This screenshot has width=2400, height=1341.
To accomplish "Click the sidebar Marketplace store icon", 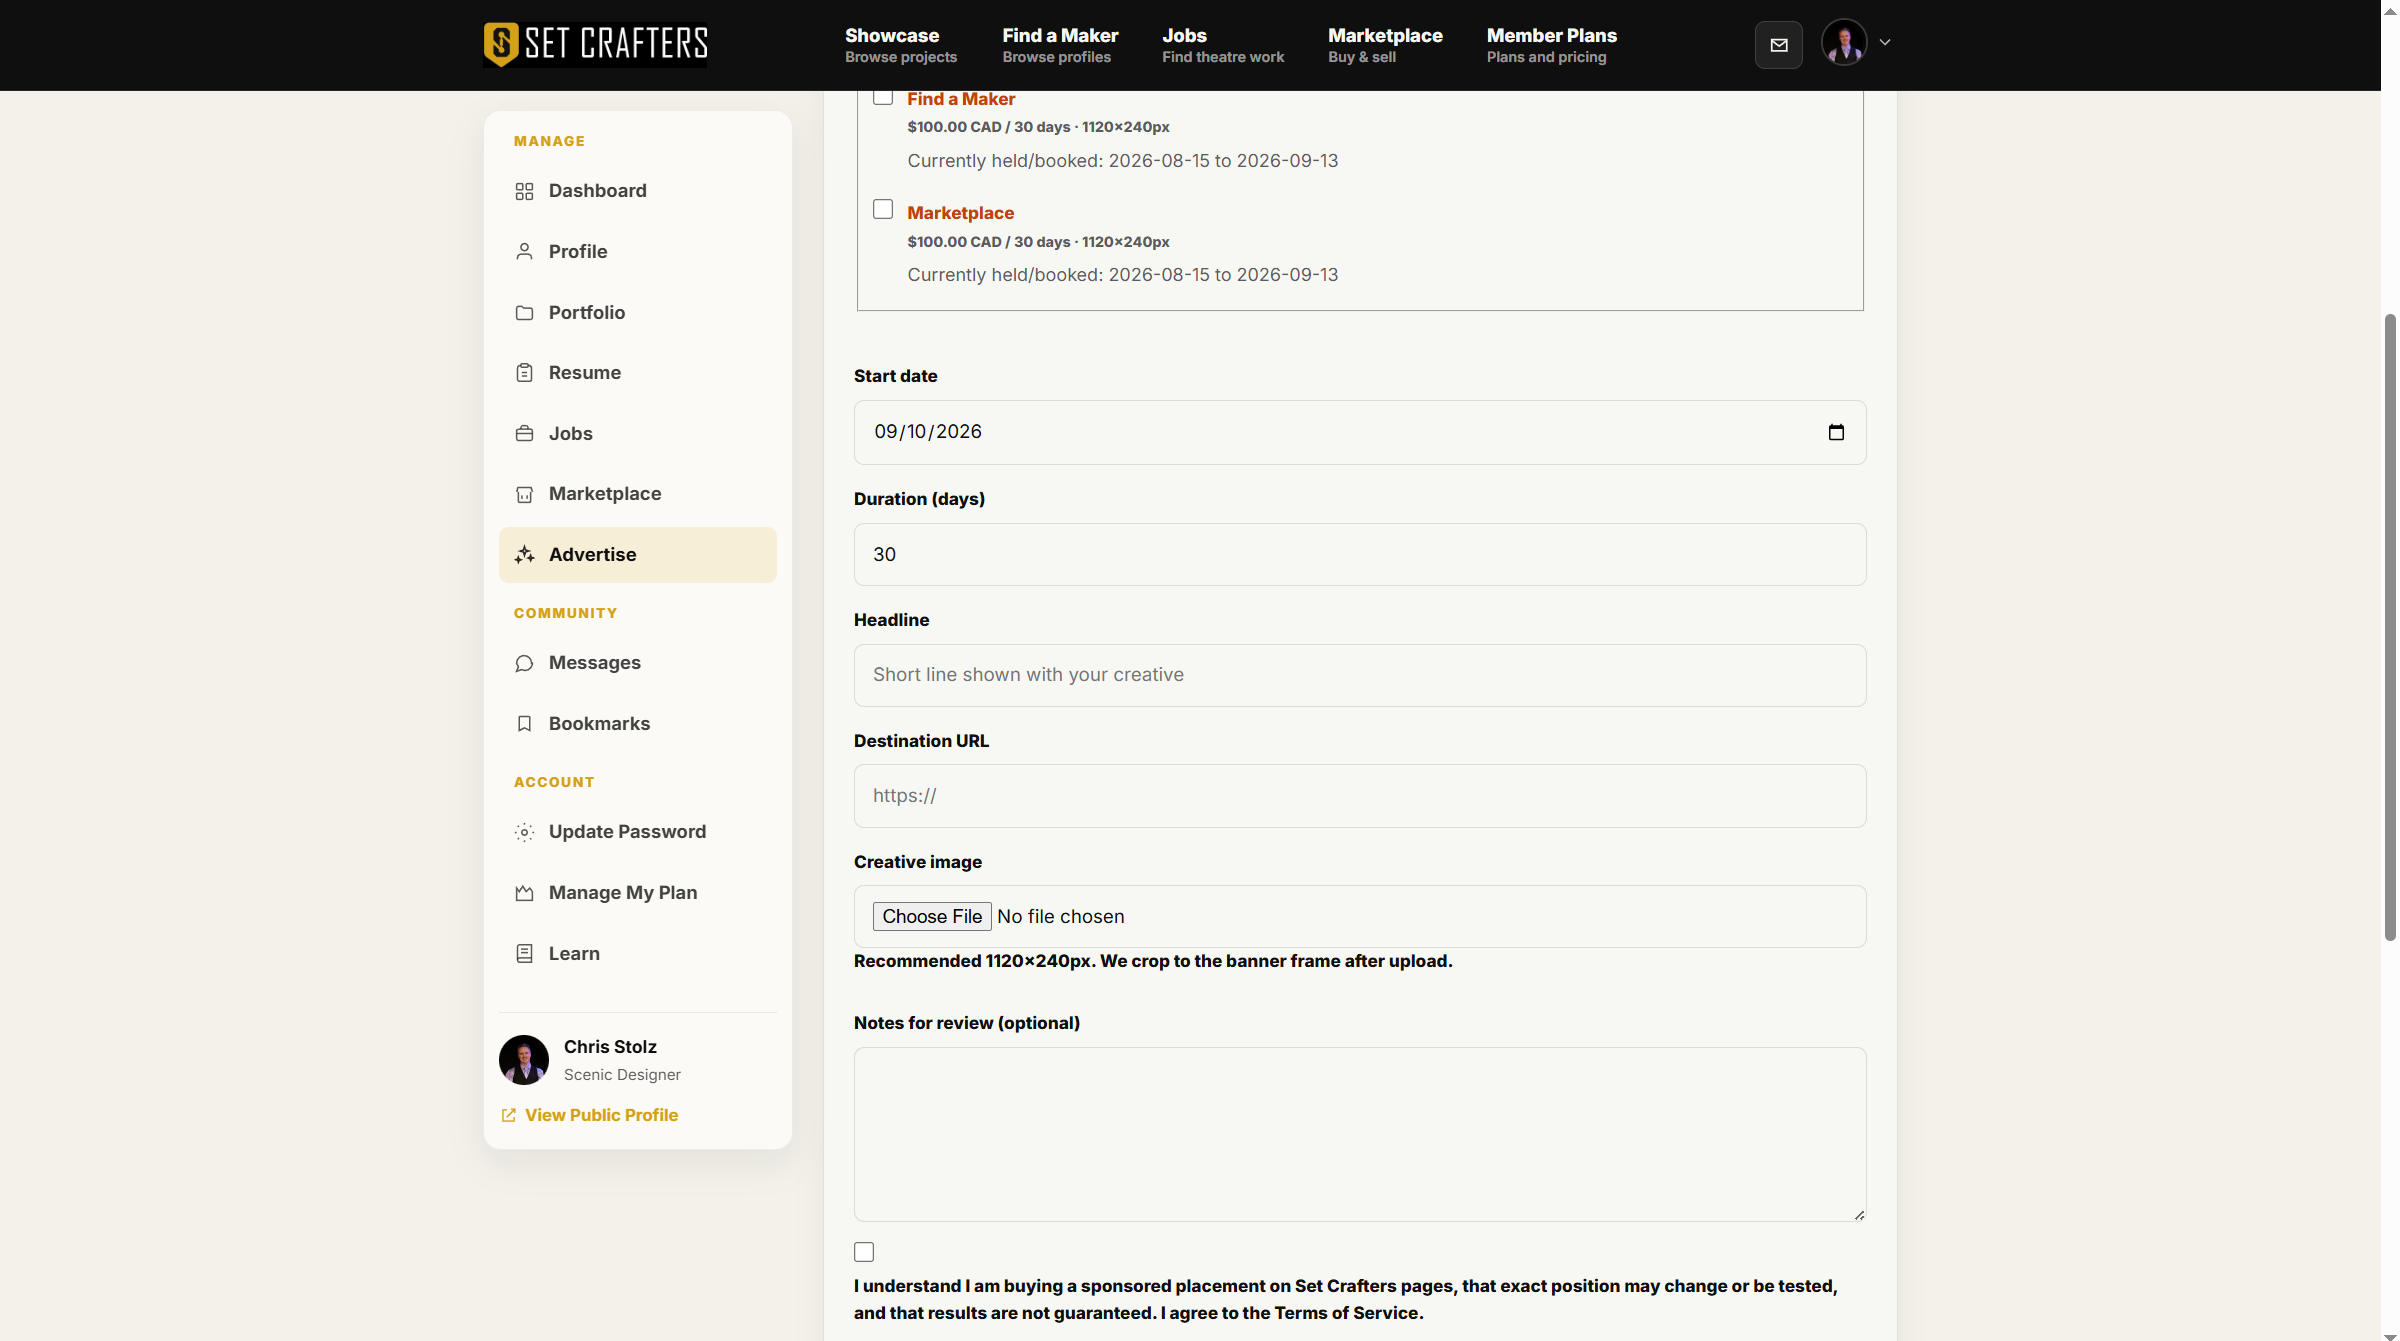I will click(x=524, y=494).
